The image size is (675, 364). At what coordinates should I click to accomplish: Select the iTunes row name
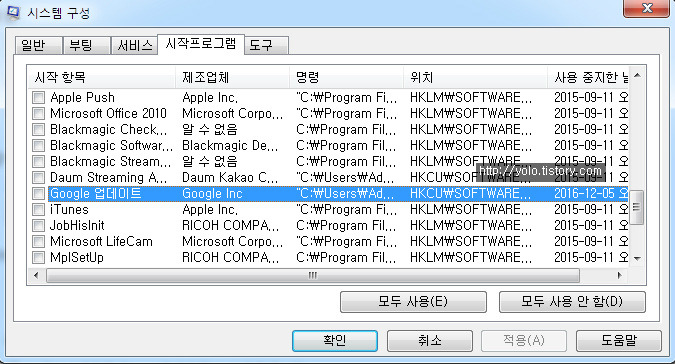(x=69, y=210)
